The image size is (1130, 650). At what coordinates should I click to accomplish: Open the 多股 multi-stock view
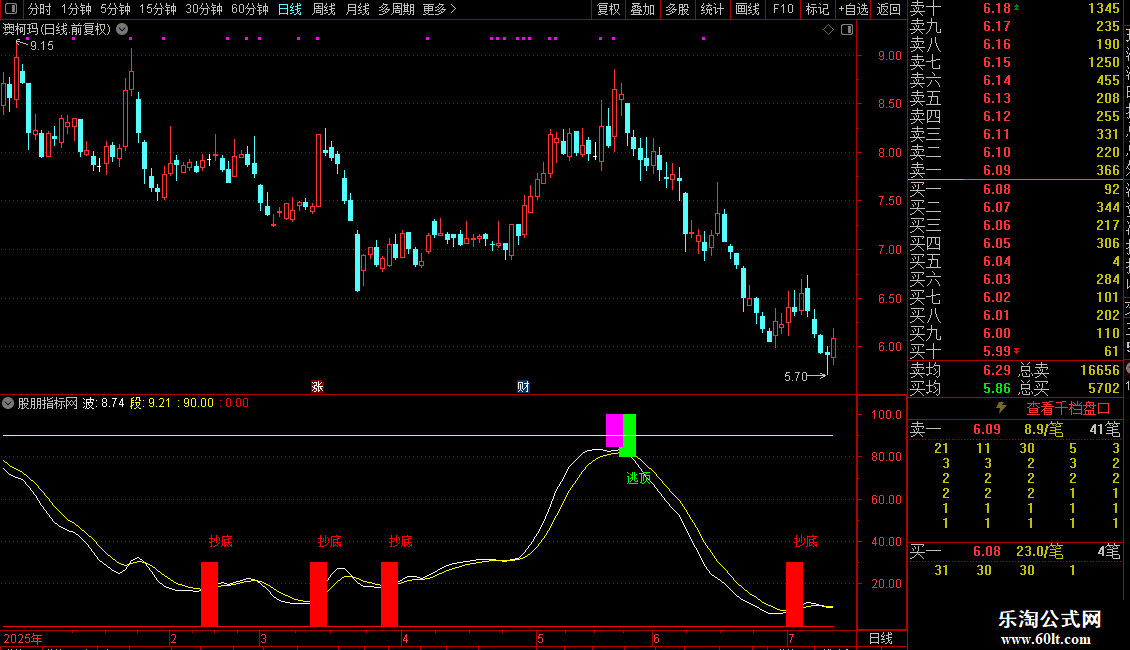click(x=677, y=9)
